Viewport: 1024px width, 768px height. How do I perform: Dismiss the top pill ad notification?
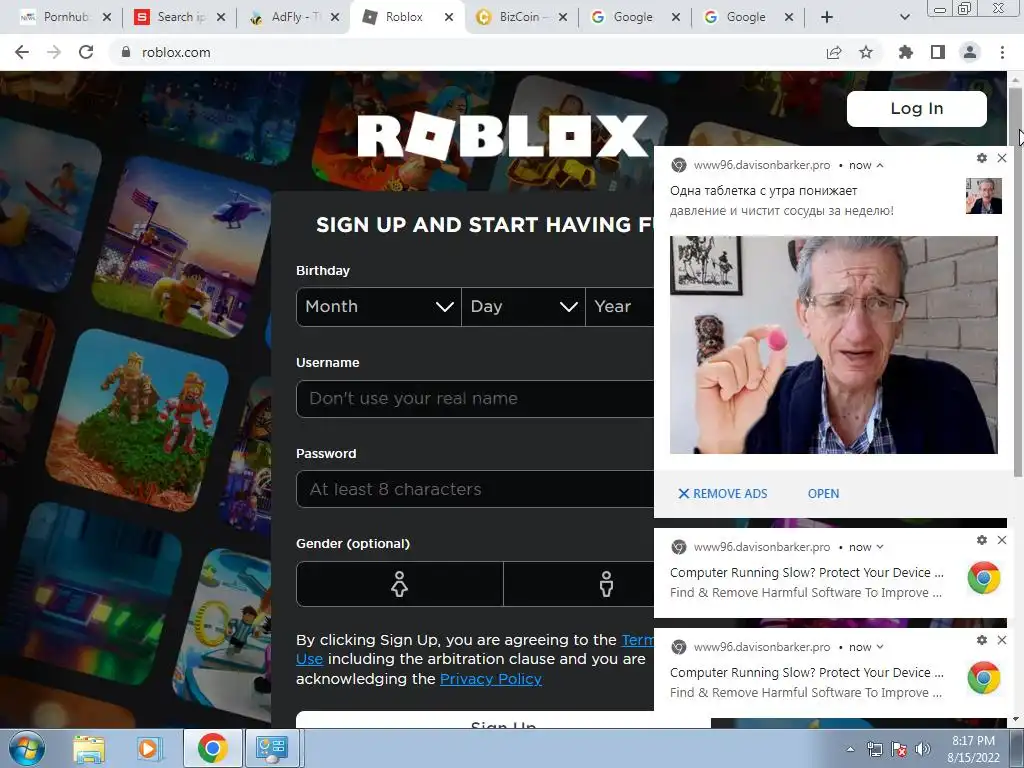(x=1002, y=158)
